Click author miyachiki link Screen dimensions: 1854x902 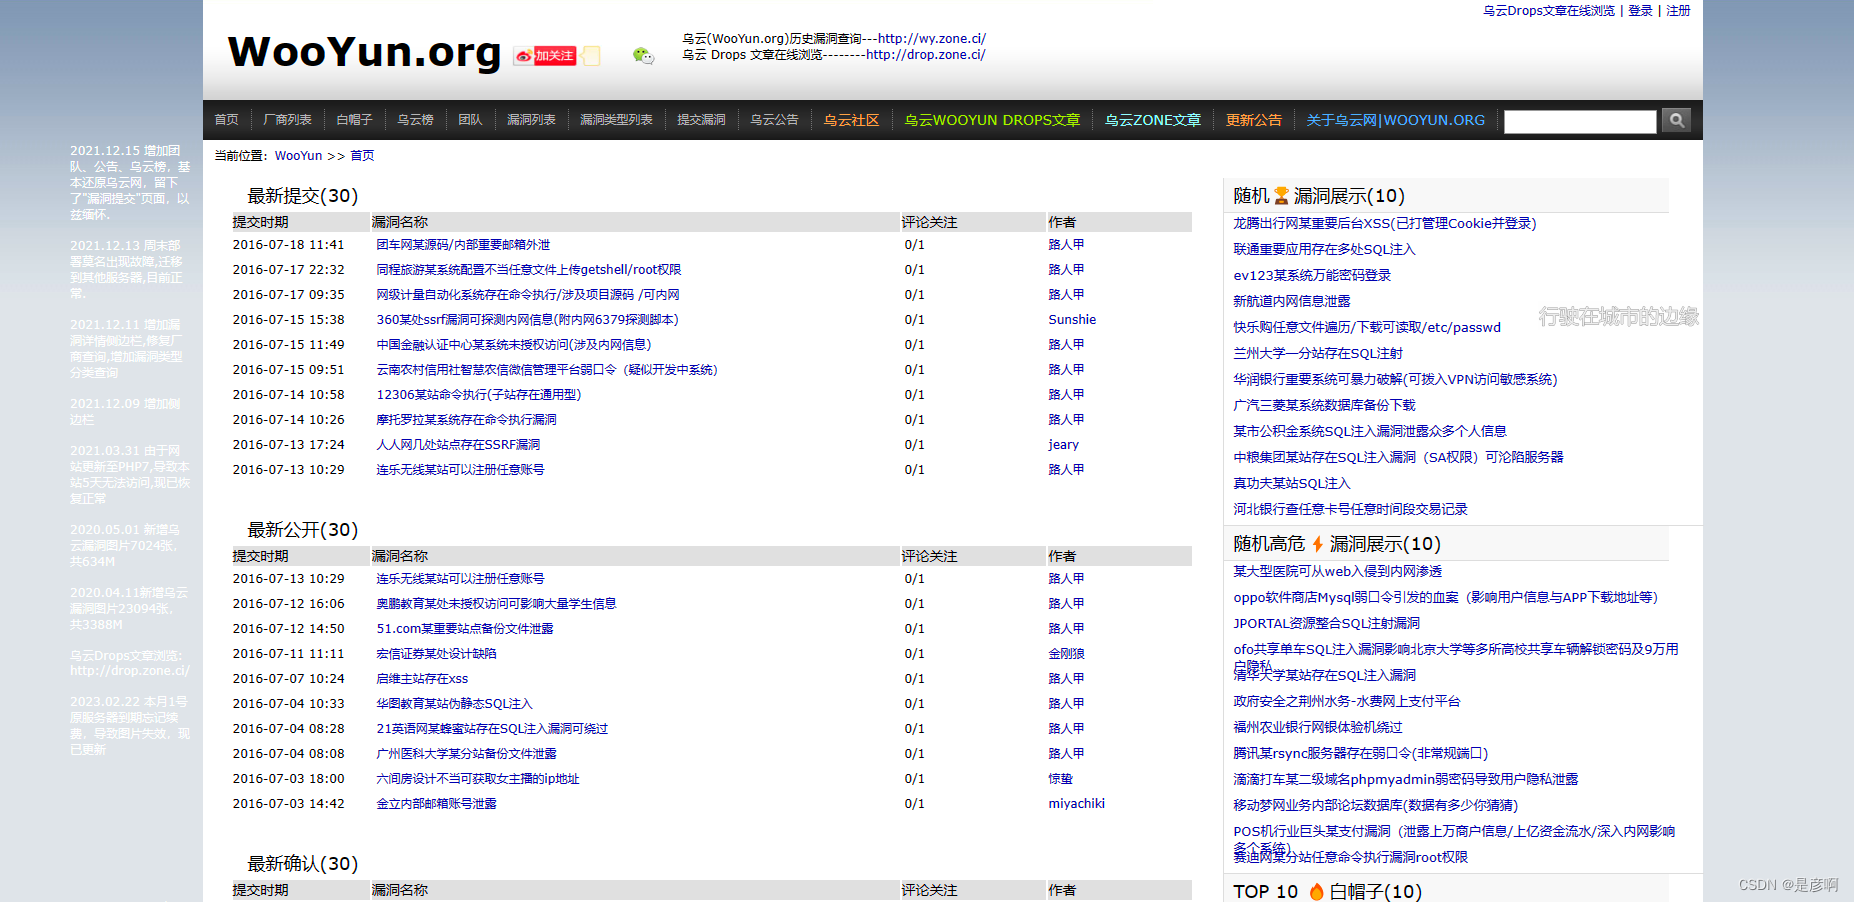[x=1077, y=804]
